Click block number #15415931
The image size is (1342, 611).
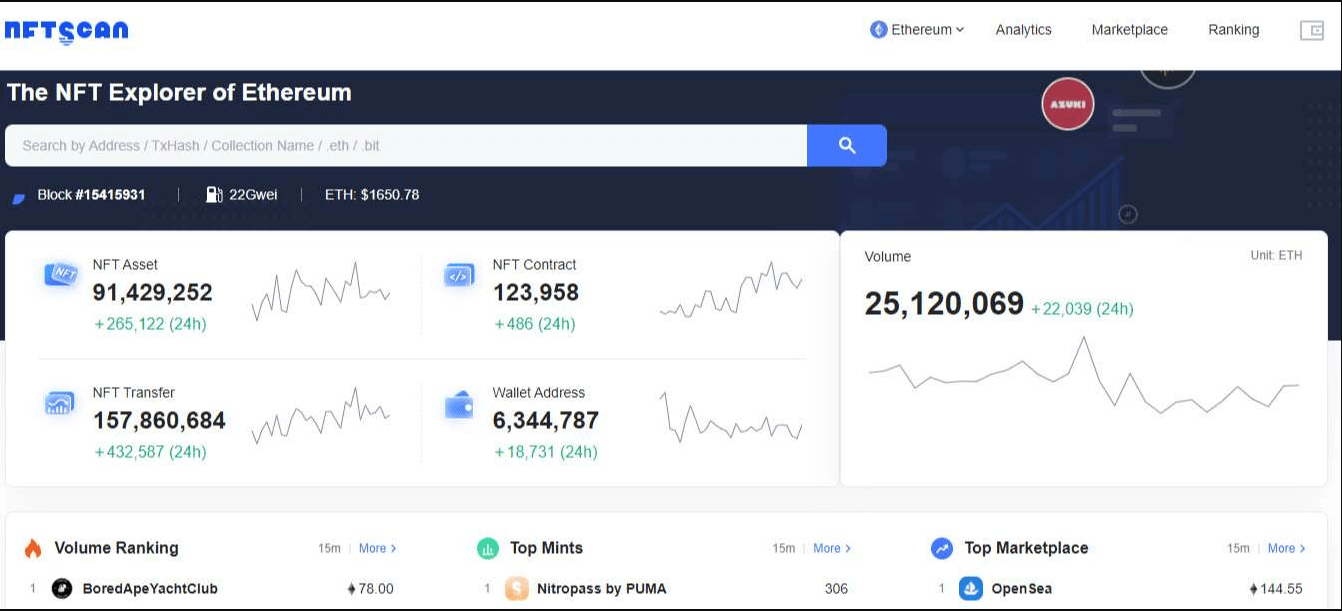point(111,195)
